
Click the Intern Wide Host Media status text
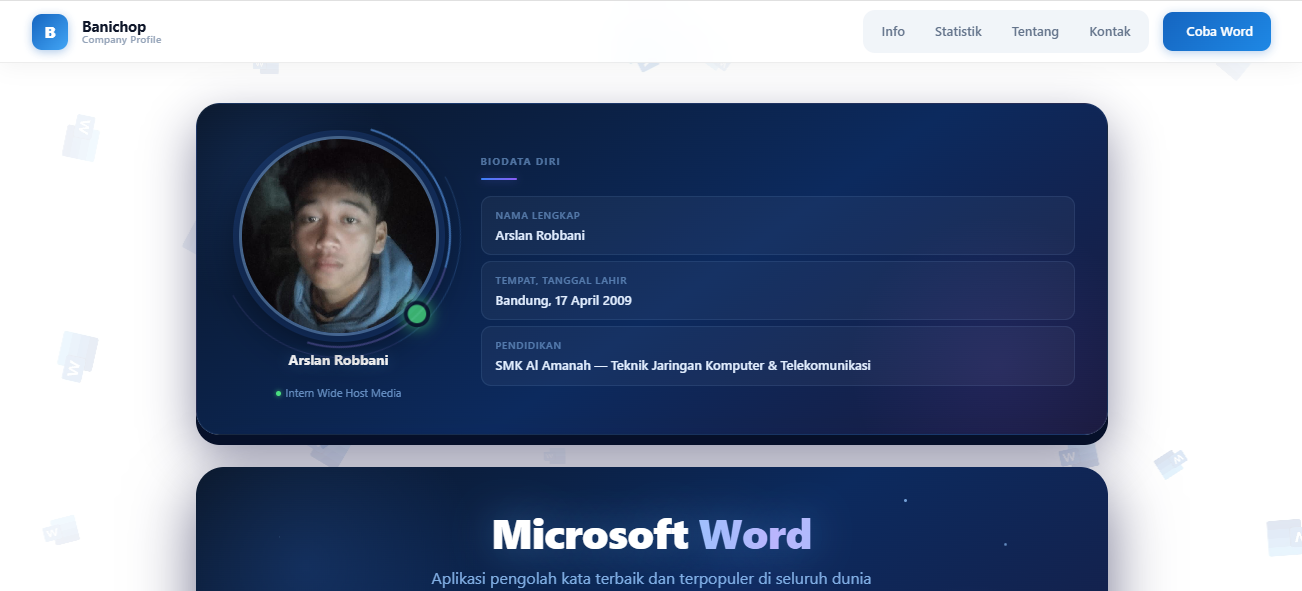343,393
